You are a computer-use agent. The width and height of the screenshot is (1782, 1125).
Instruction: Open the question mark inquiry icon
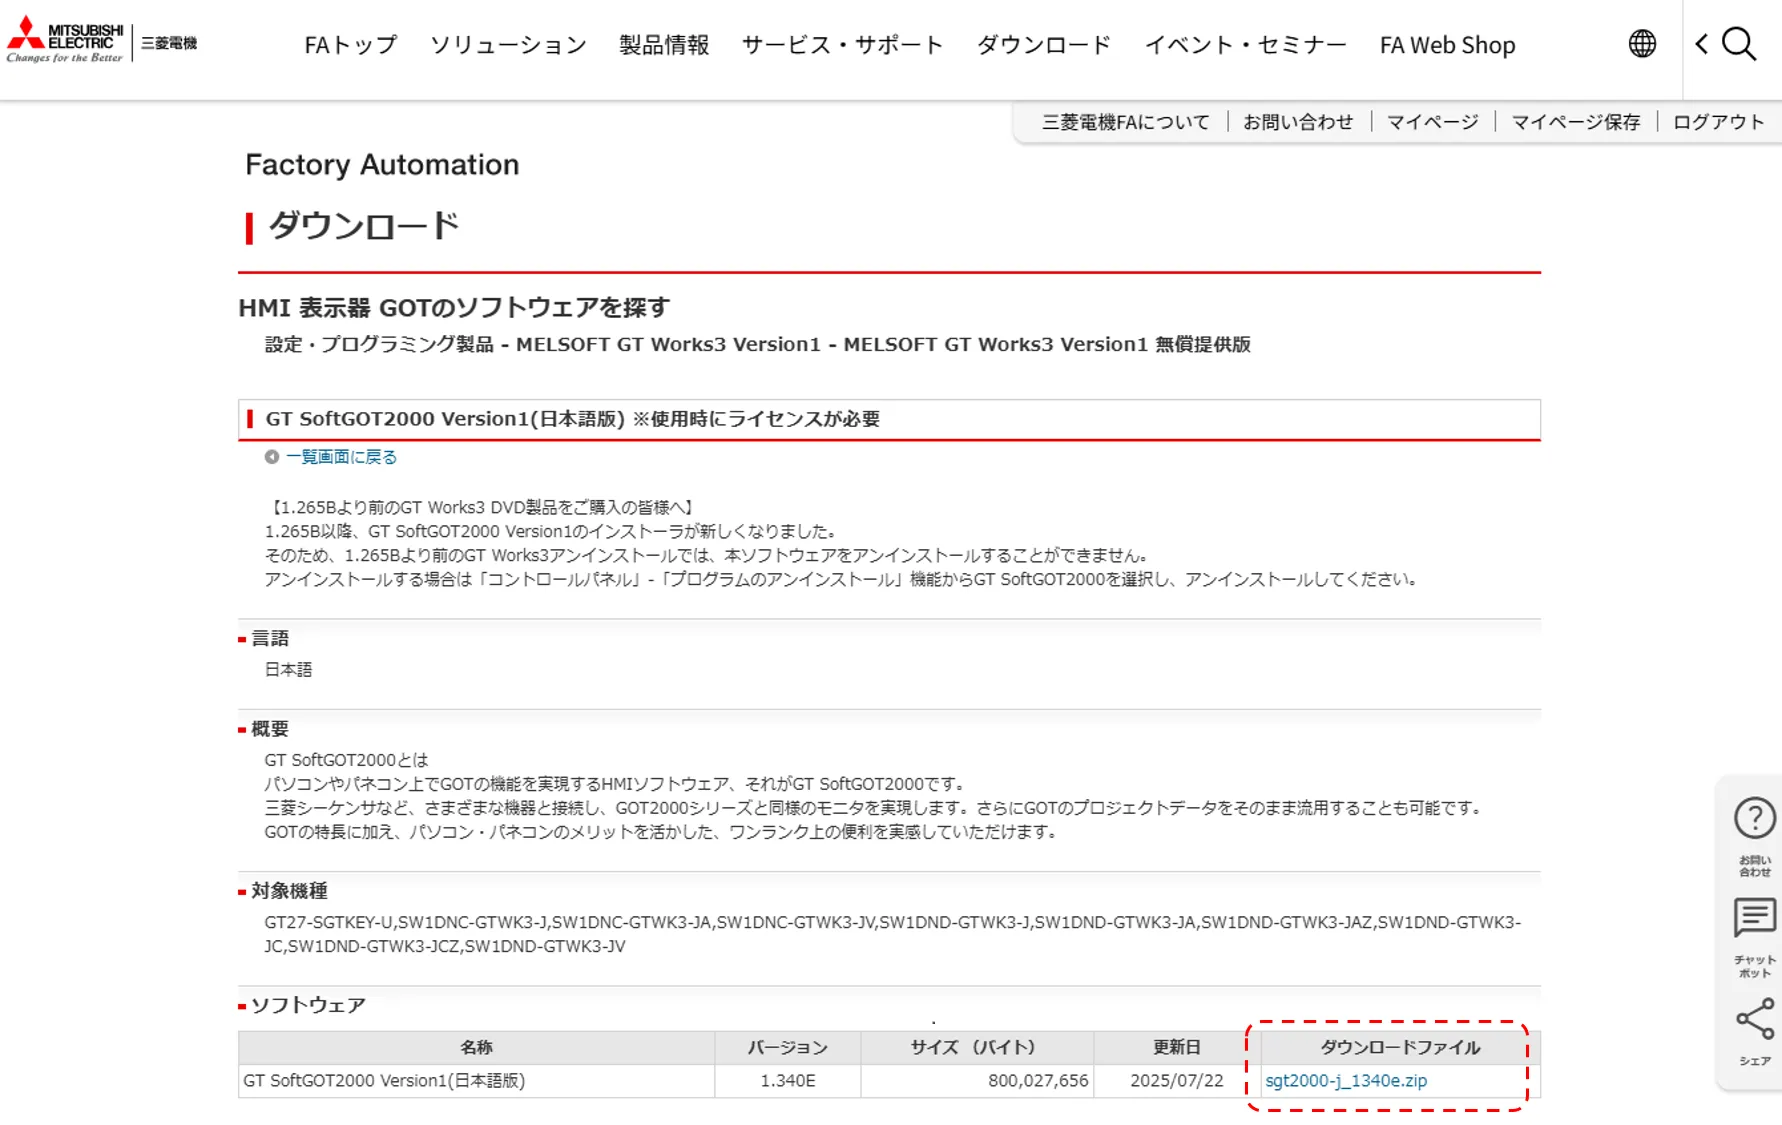1754,819
